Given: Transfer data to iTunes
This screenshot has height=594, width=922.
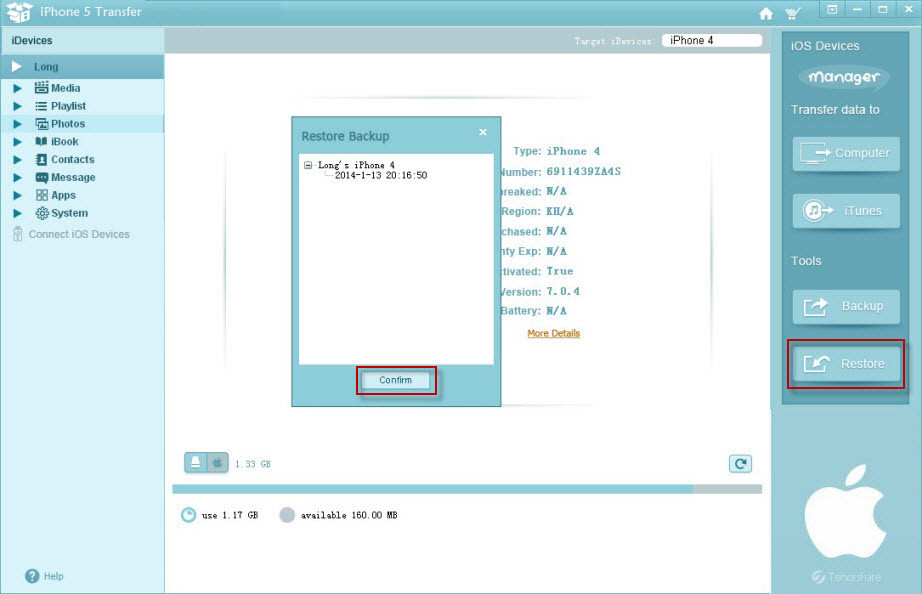Looking at the screenshot, I should tap(846, 211).
